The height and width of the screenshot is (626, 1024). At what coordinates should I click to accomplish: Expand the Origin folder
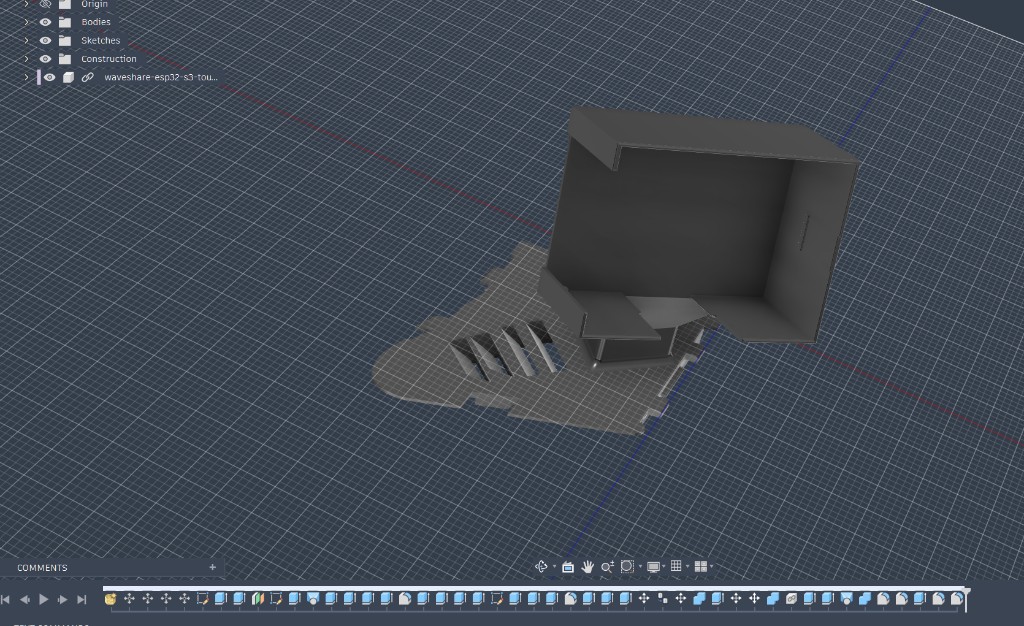pos(26,4)
